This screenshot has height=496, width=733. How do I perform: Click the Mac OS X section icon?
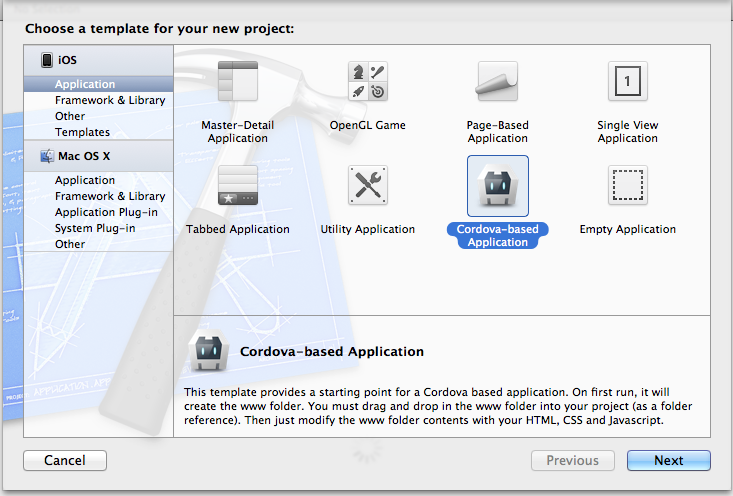[x=47, y=156]
